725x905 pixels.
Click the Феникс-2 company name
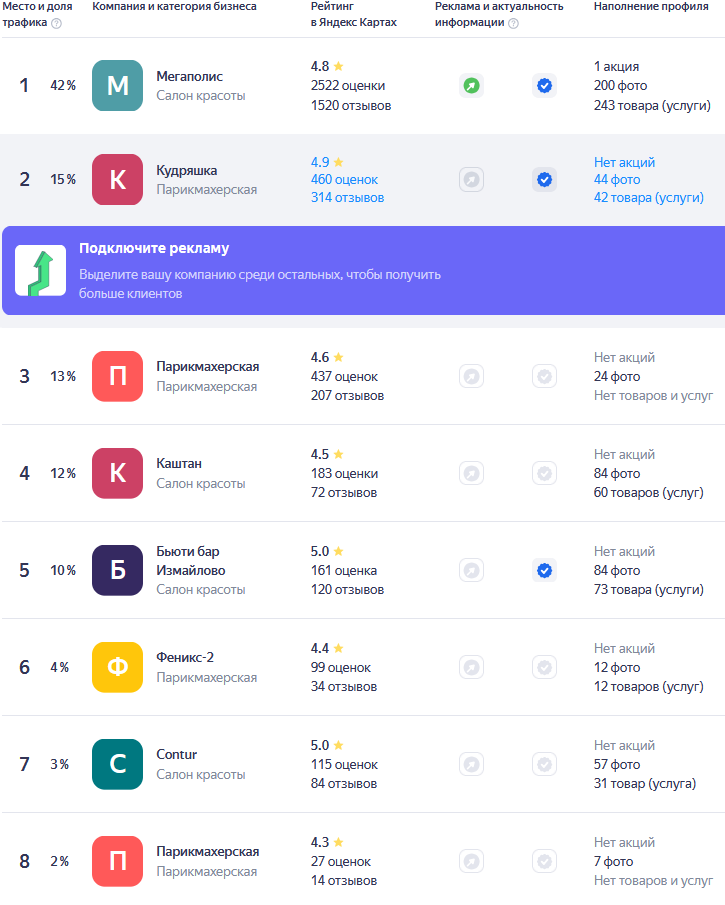[185, 657]
